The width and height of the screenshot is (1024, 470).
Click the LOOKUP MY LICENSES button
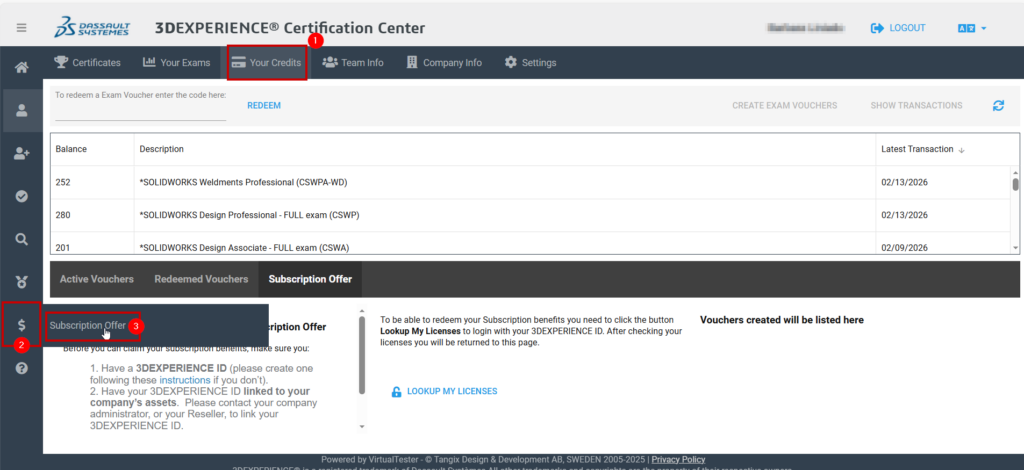(444, 391)
